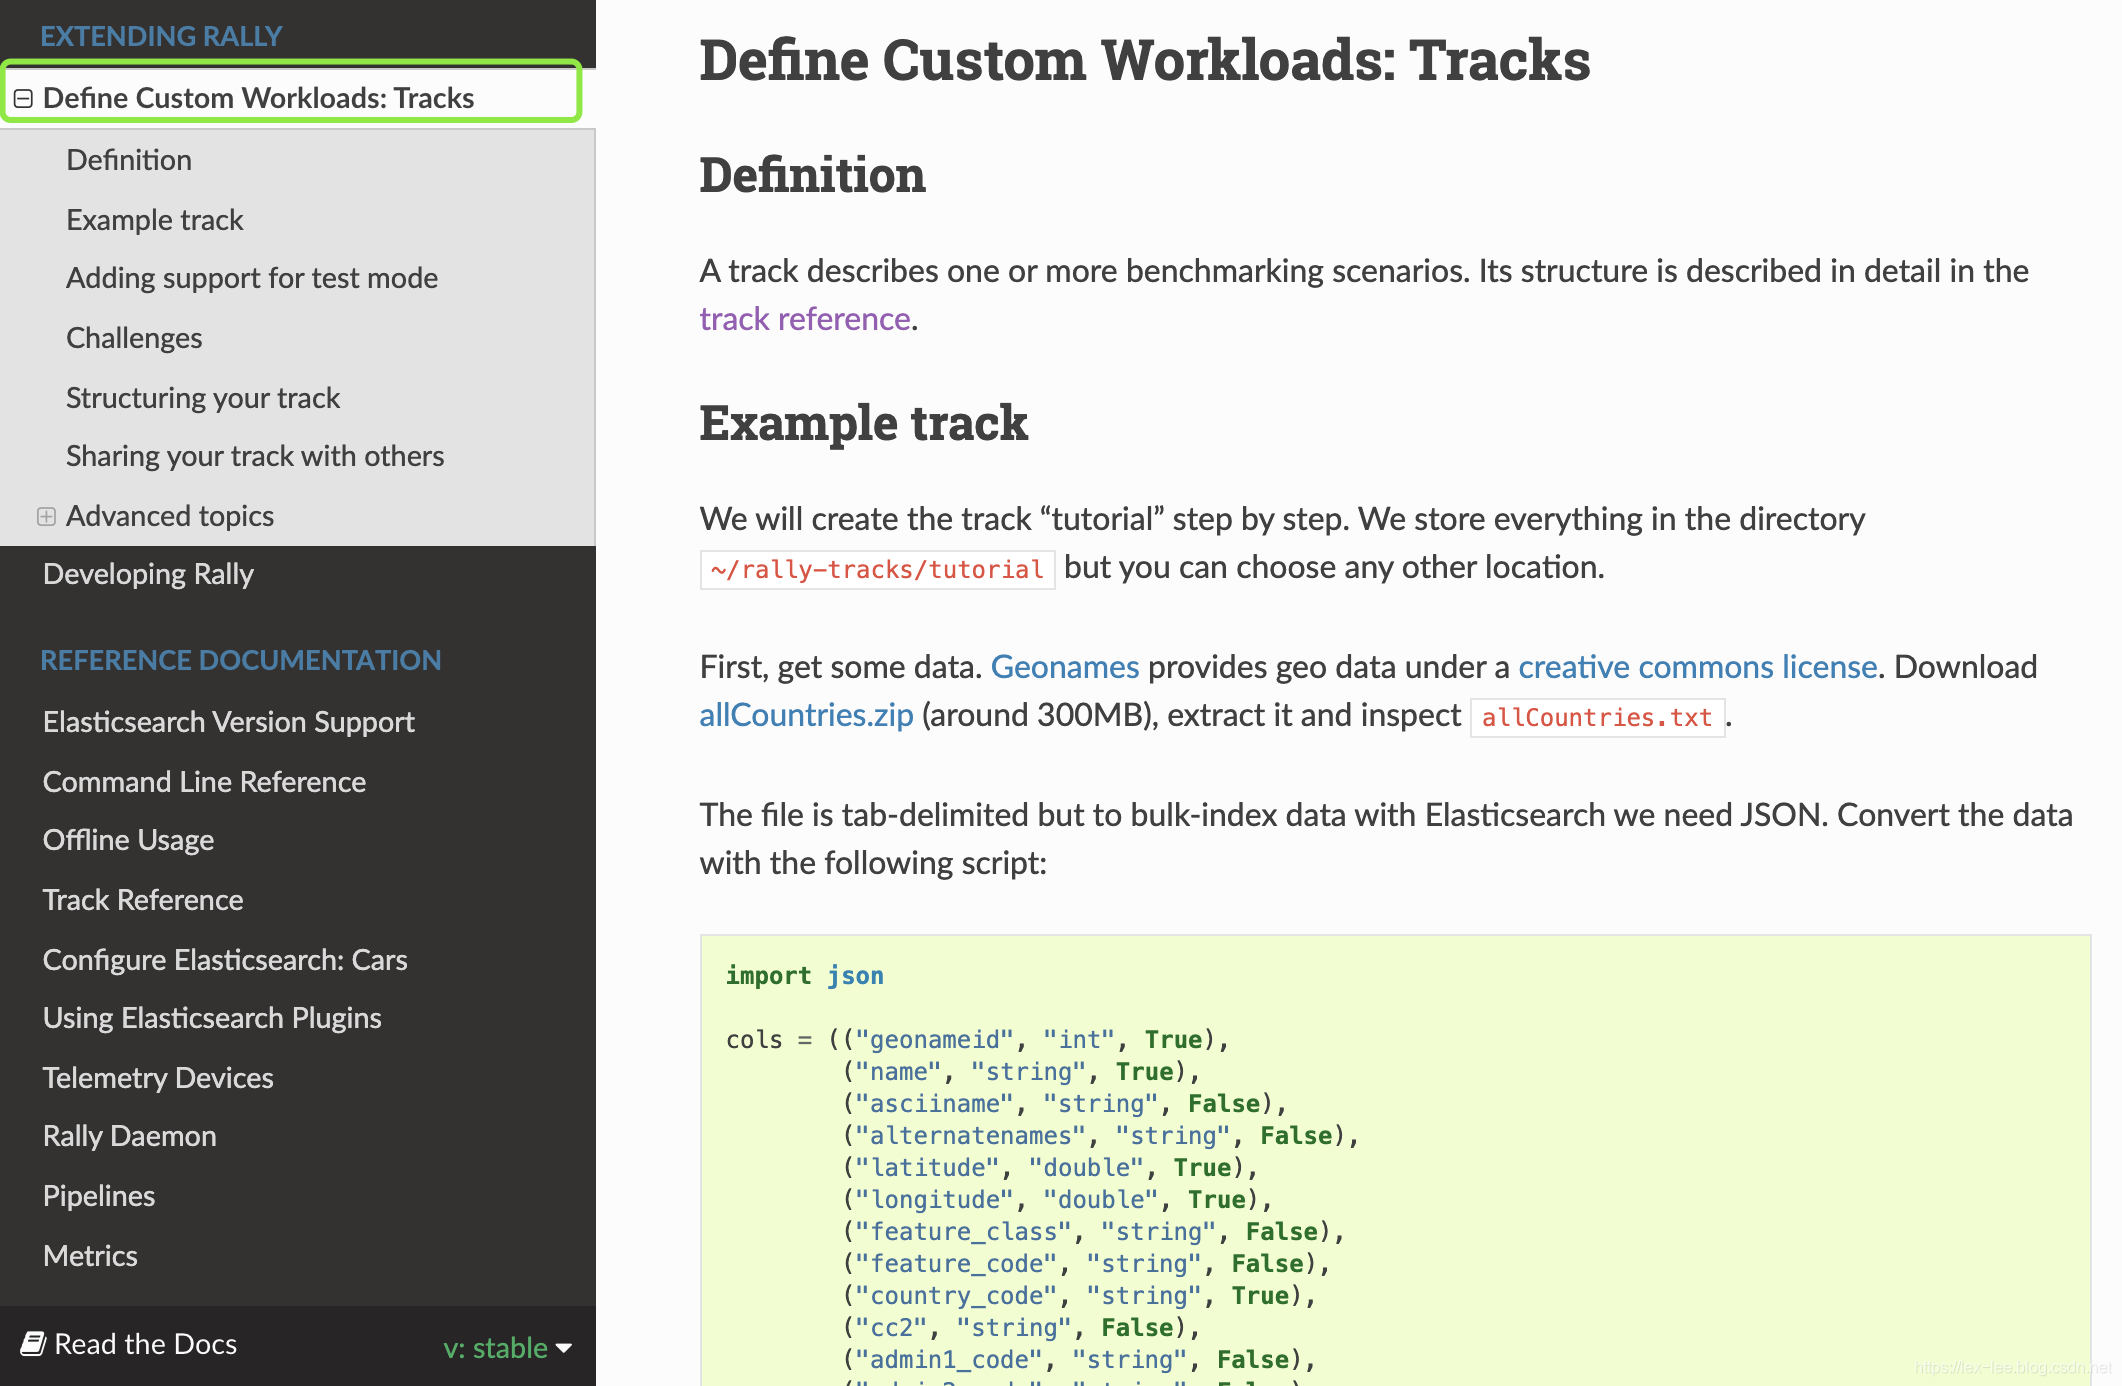Open the Developing Rally page
Viewport: 2122px width, 1386px height.
tap(148, 574)
